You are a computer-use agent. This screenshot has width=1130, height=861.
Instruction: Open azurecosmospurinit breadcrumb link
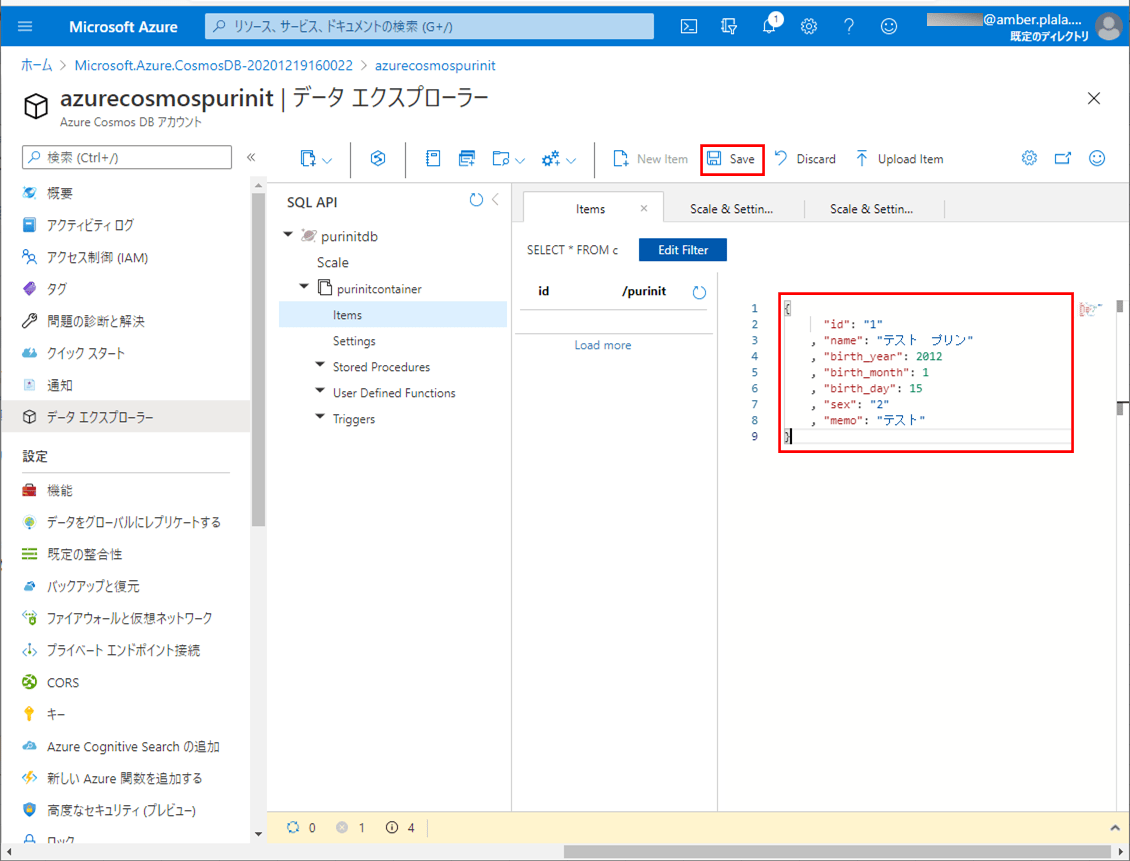[435, 66]
